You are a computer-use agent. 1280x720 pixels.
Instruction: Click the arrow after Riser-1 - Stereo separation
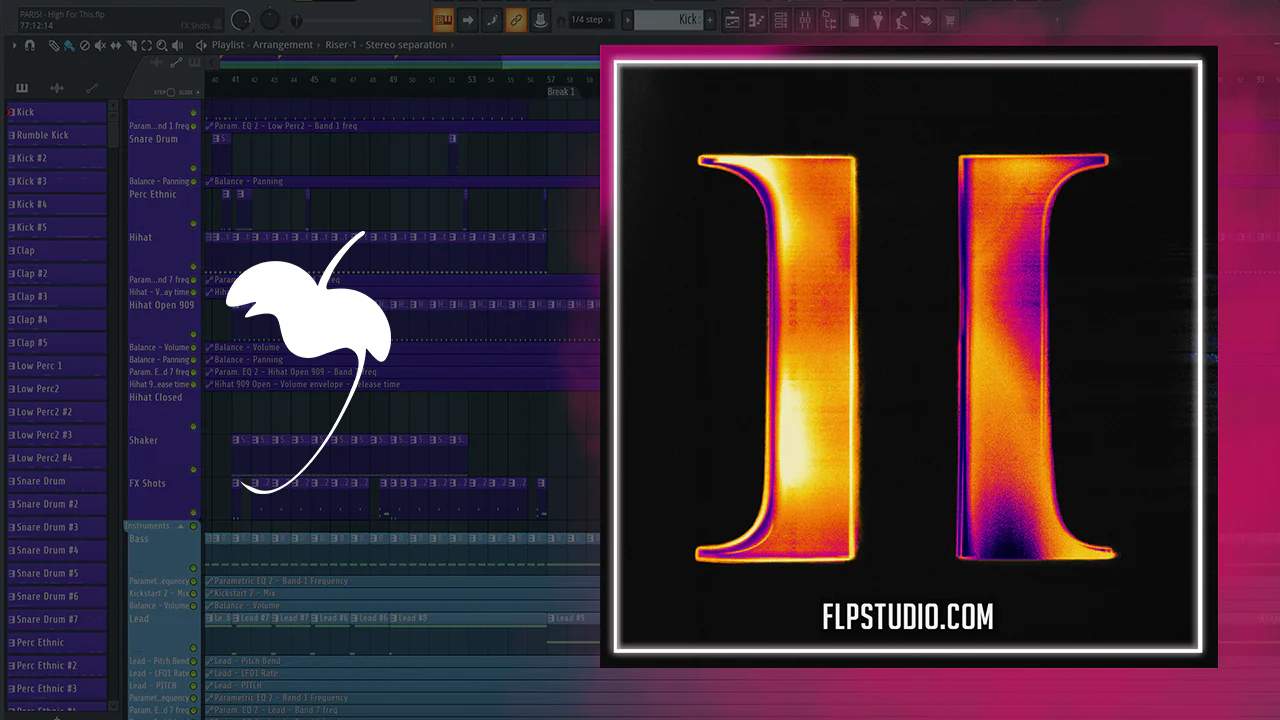click(x=451, y=45)
